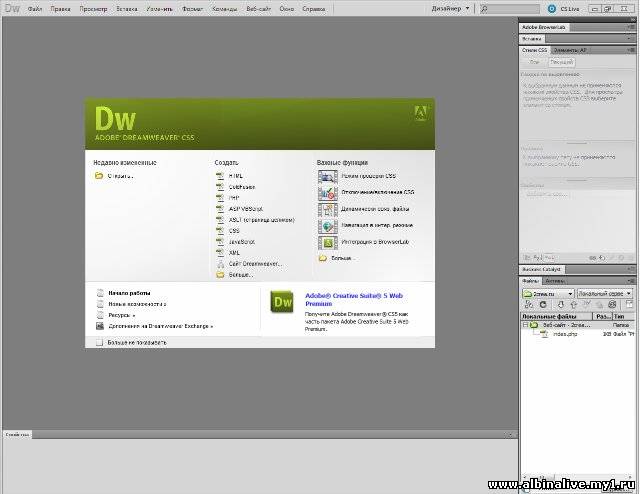The image size is (640, 494).
Task: Click 'ASP VBScript' create link
Action: (x=246, y=209)
